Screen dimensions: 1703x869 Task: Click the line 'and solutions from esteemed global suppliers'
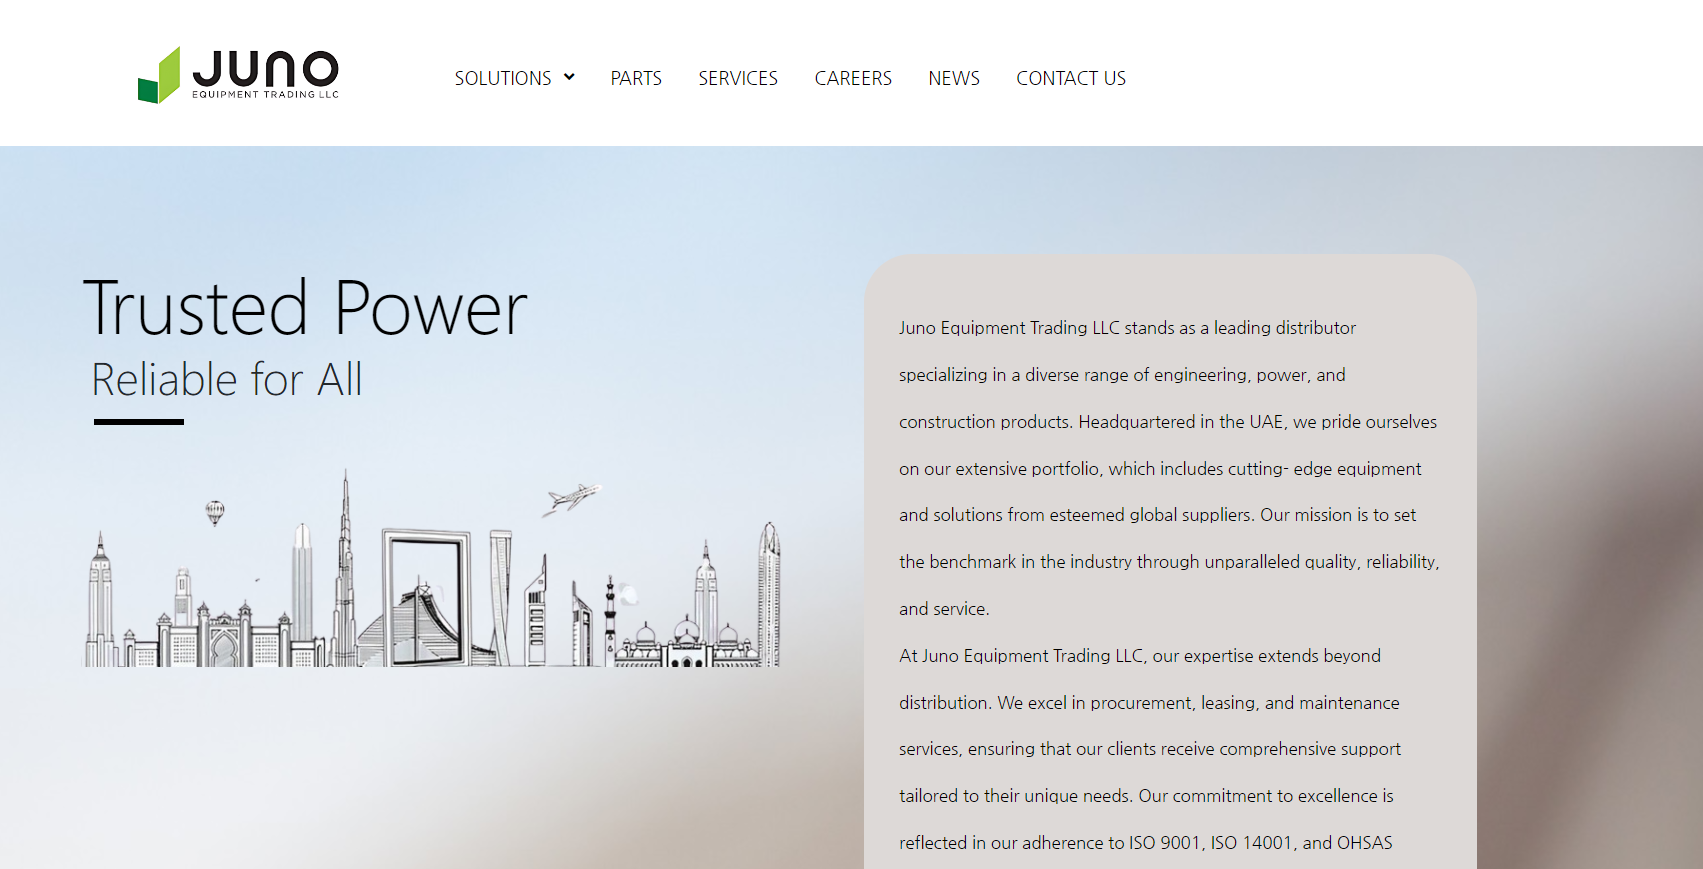(1157, 515)
